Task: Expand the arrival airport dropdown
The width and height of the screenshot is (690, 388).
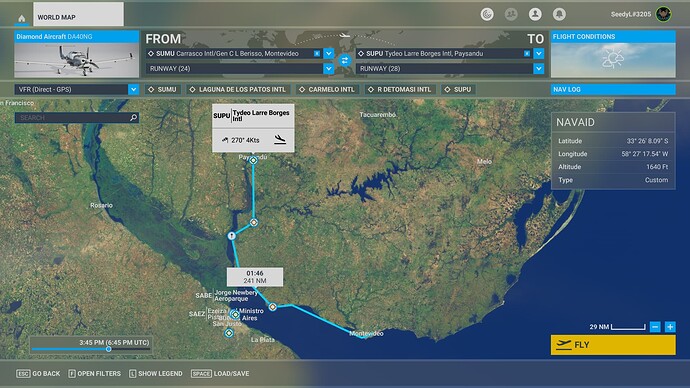Action: (539, 53)
